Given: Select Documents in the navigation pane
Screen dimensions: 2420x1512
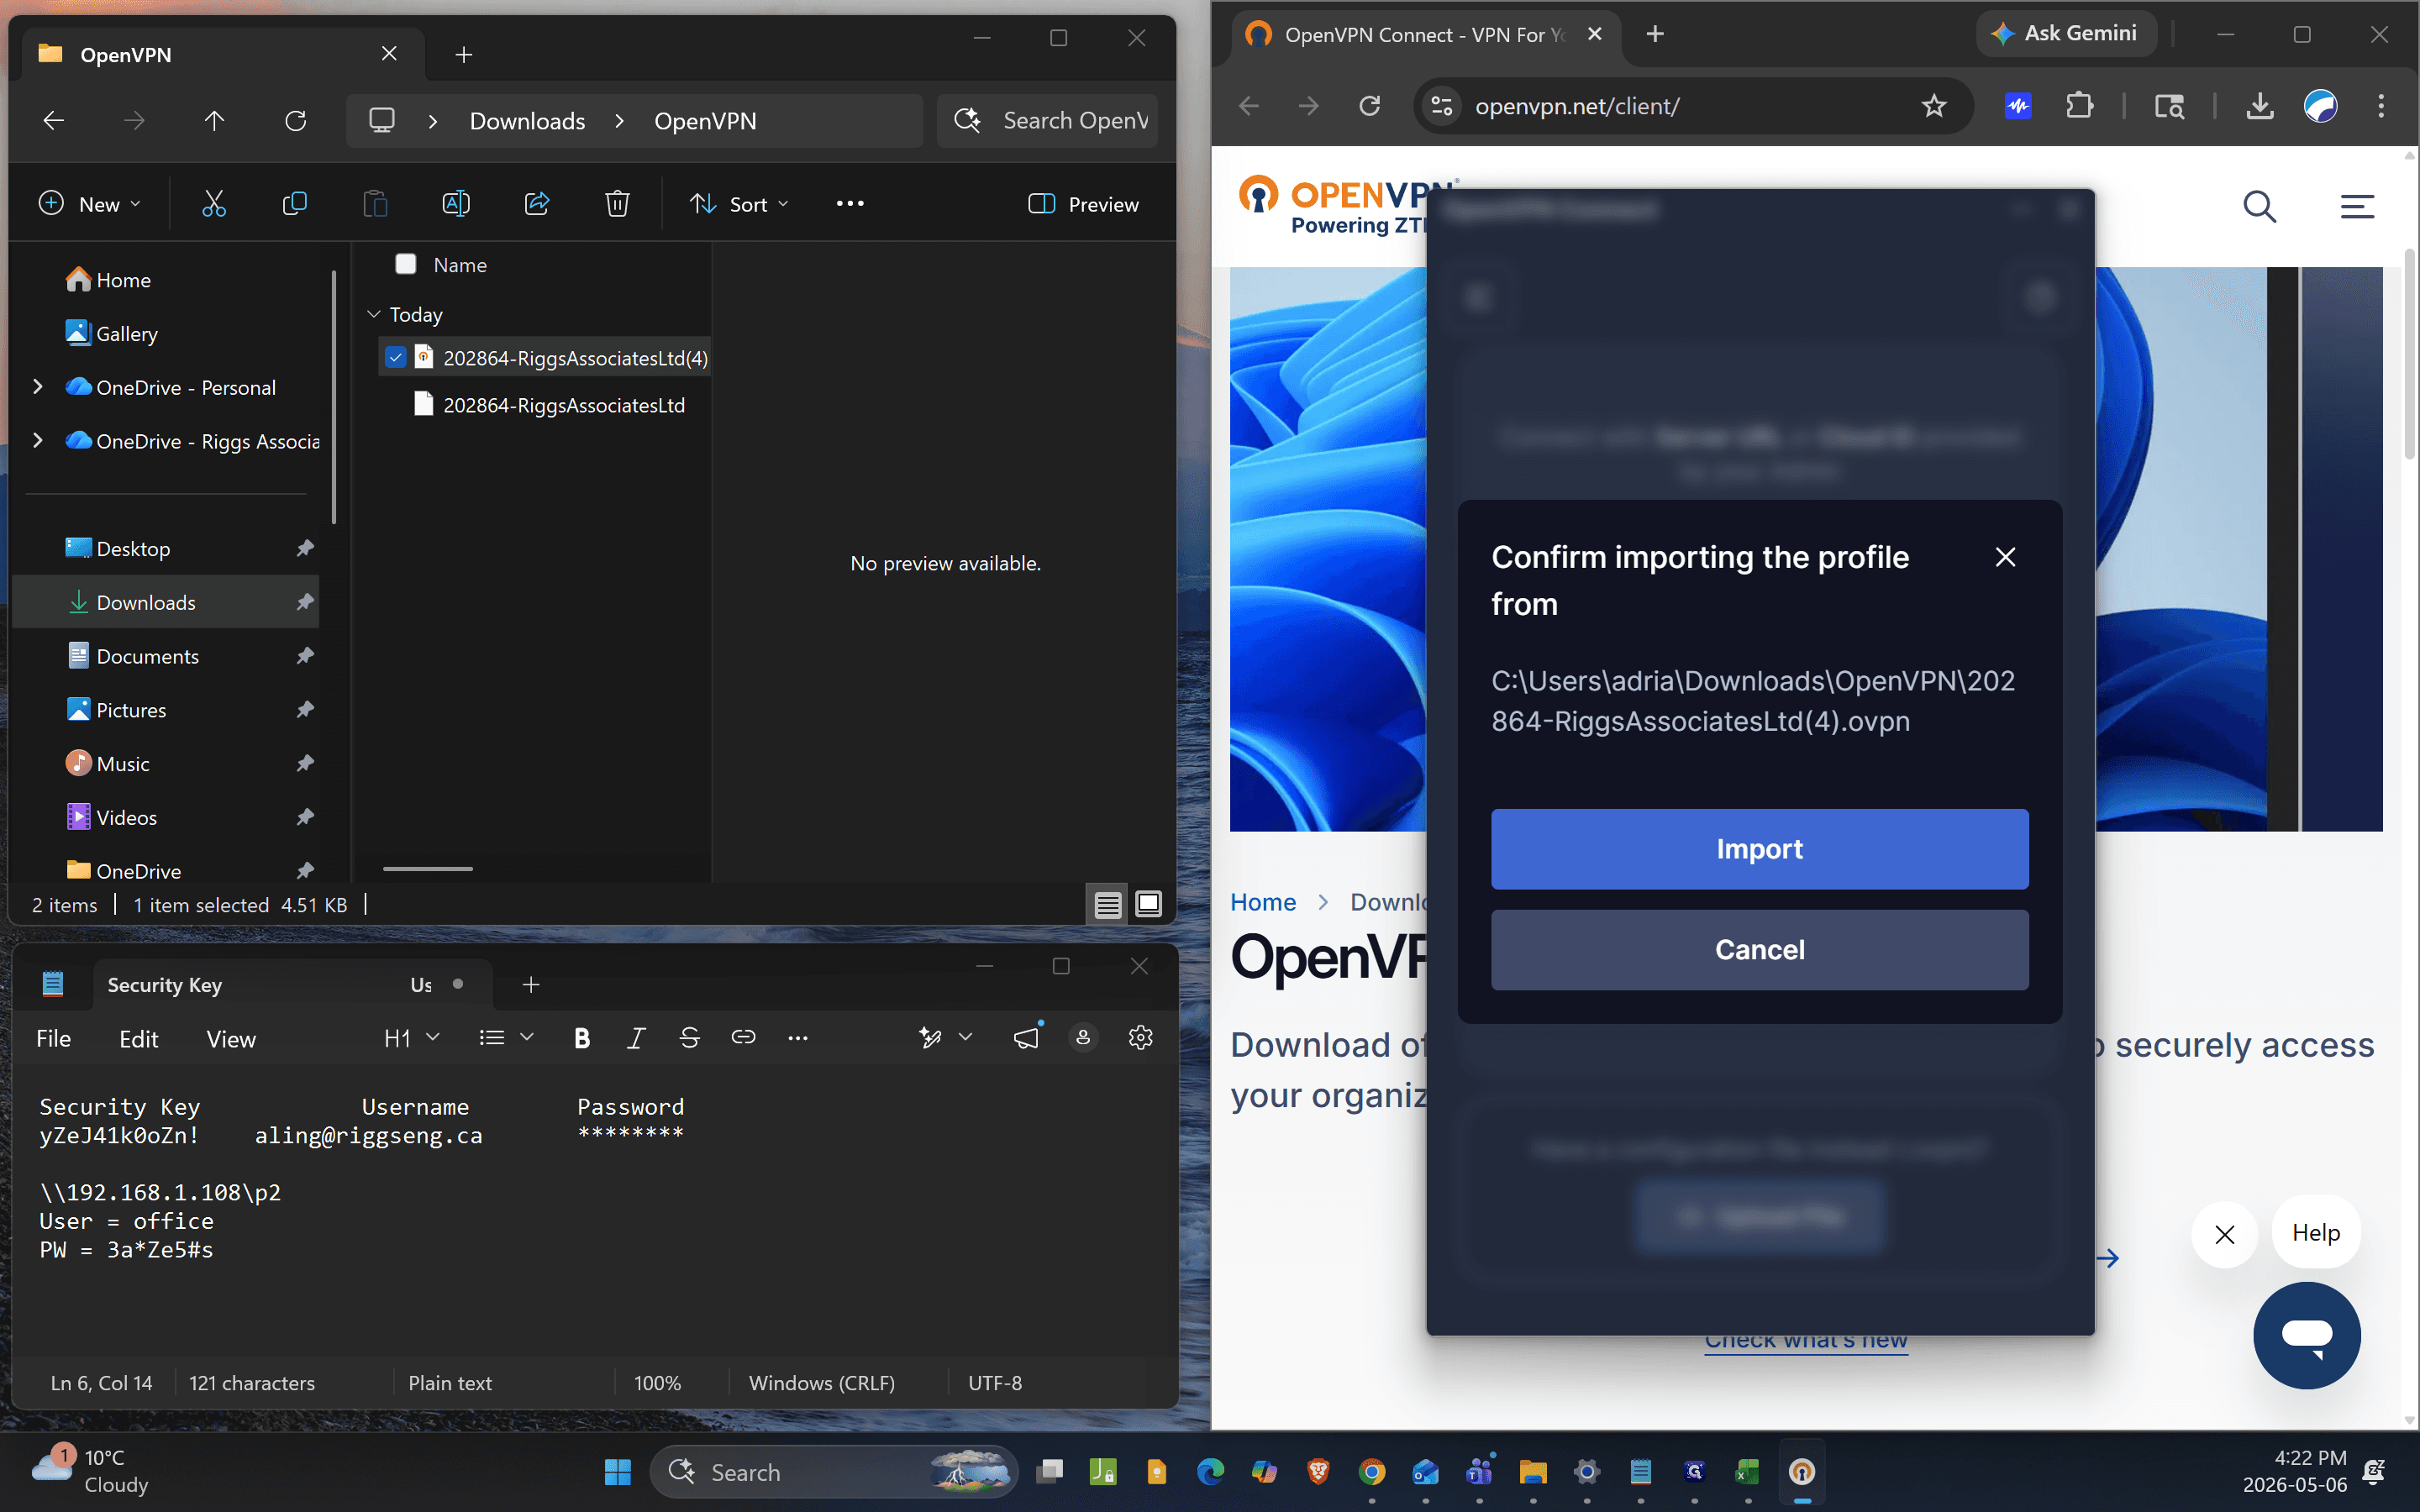Looking at the screenshot, I should 166,656.
